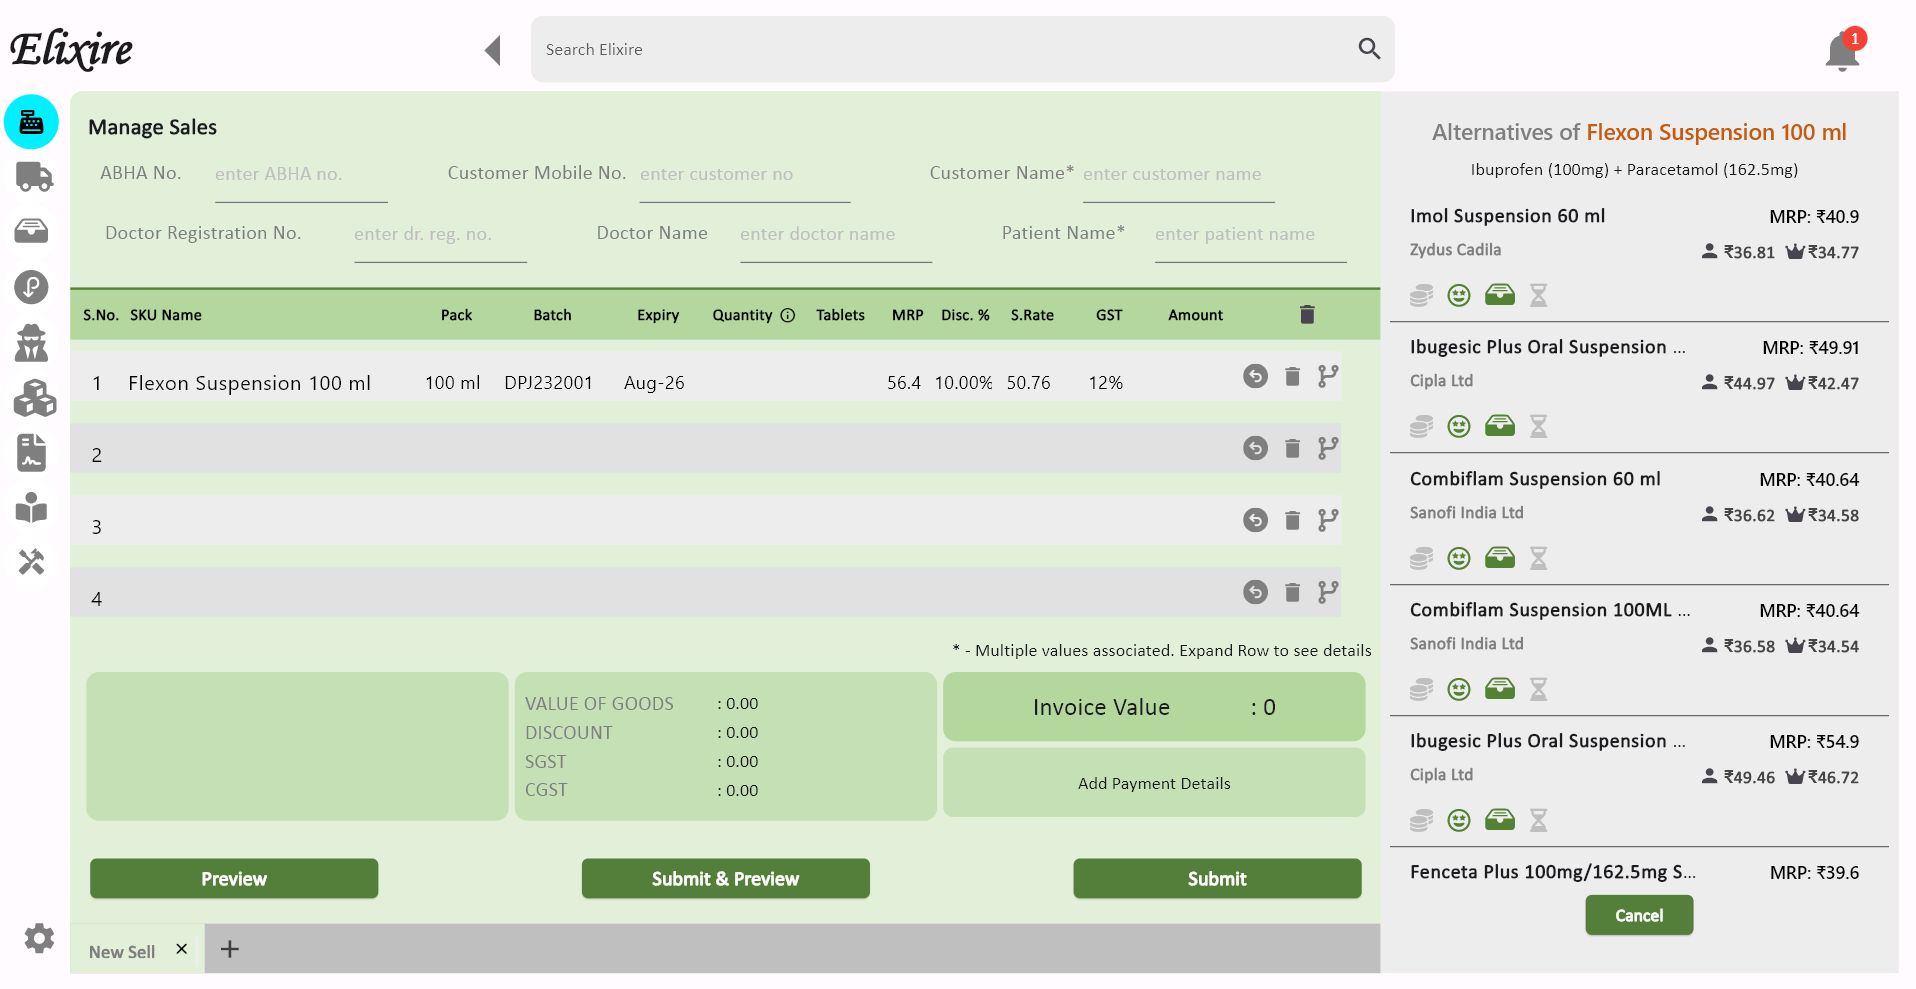
Task: Click the trash icon in row 4
Action: [1292, 592]
